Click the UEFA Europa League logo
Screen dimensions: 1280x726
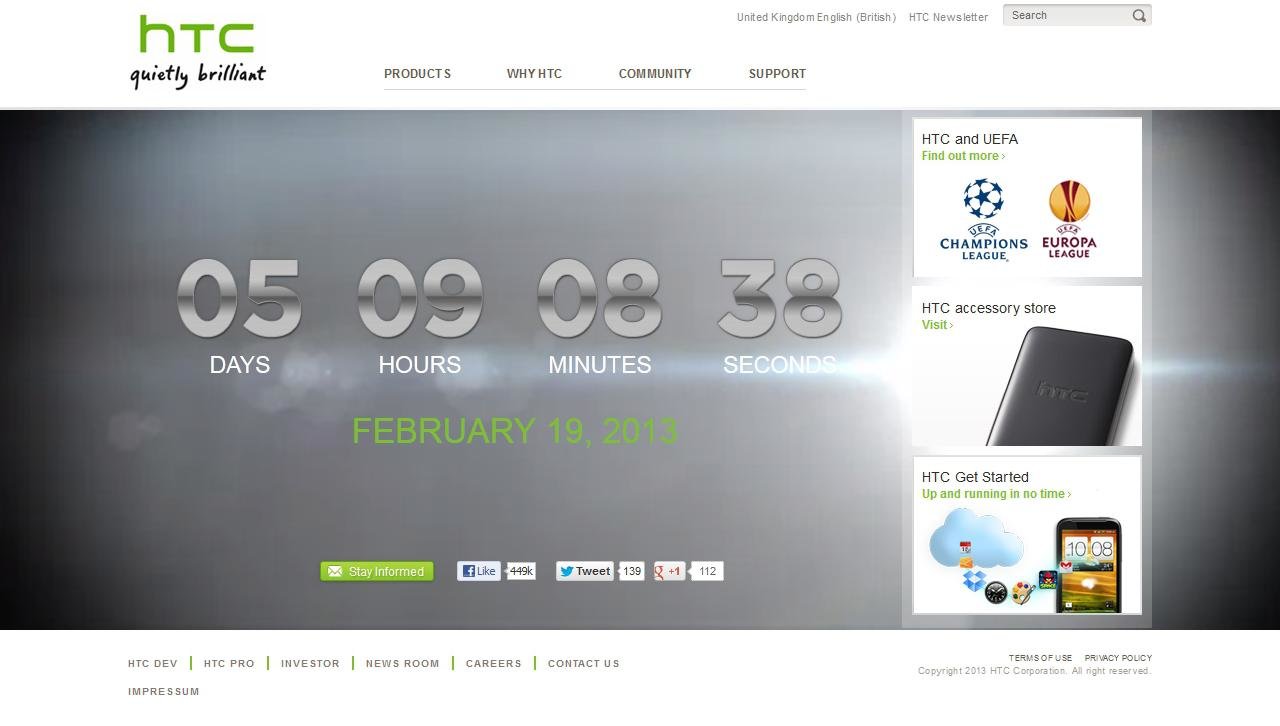1069,220
